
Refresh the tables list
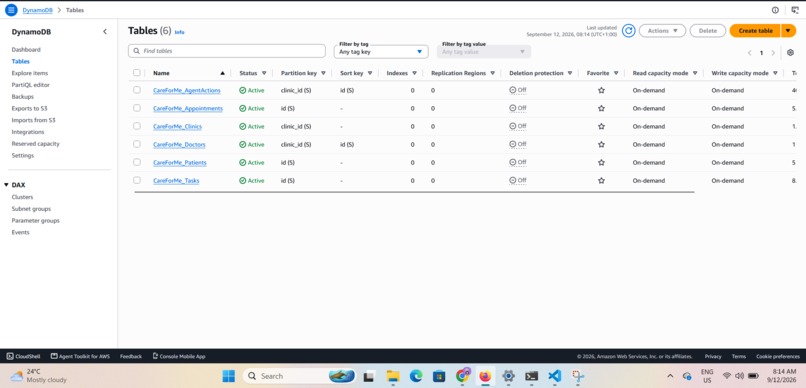628,31
